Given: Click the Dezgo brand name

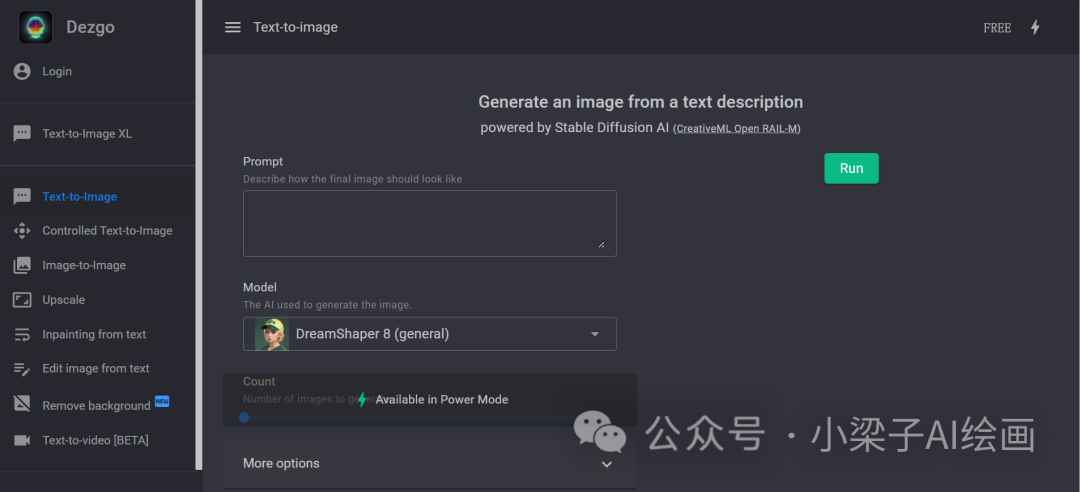Looking at the screenshot, I should coord(90,28).
